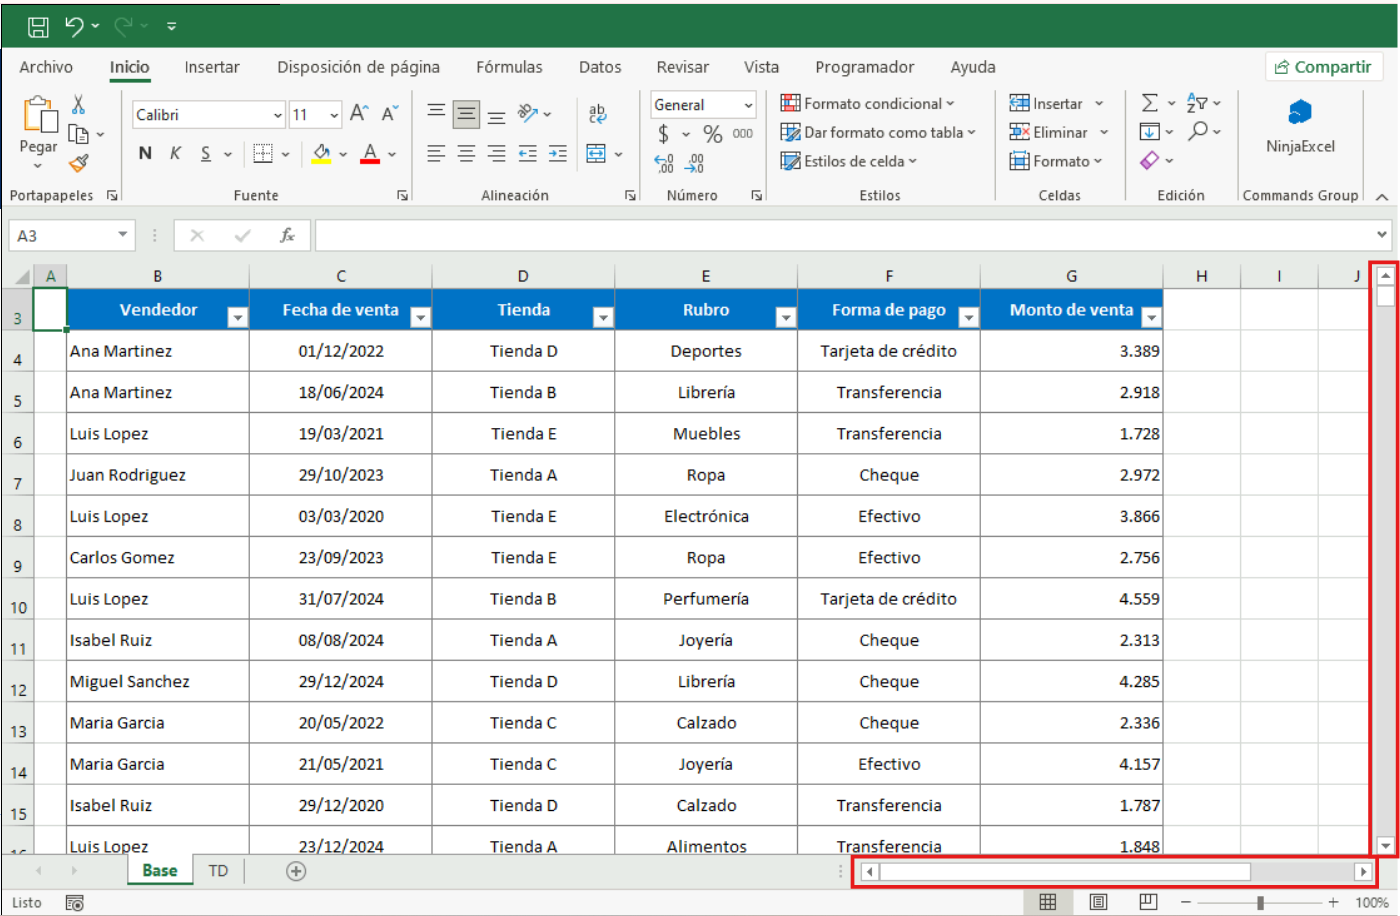Toggle bold formatting with N button
The width and height of the screenshot is (1400, 916).
(145, 154)
